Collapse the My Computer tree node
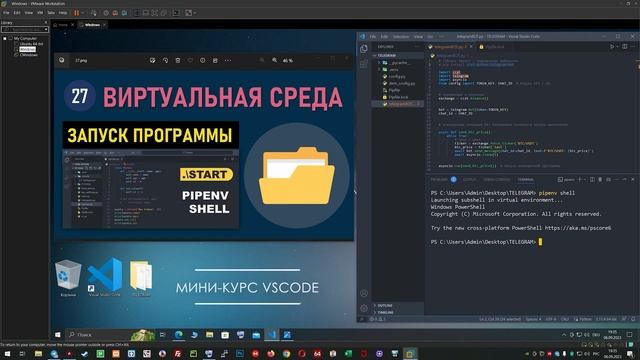The height and width of the screenshot is (360, 640). (5, 38)
